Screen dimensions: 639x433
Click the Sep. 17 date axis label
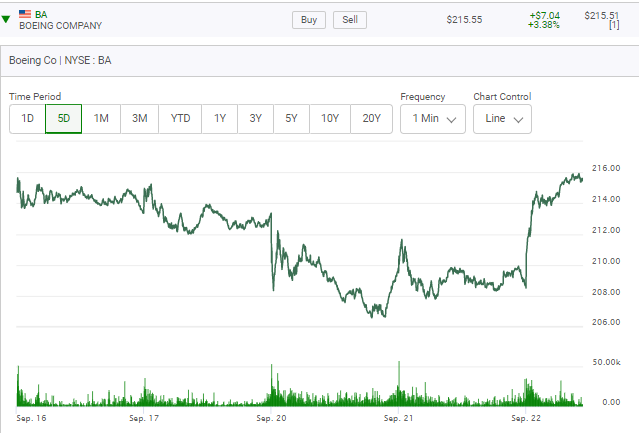[144, 418]
